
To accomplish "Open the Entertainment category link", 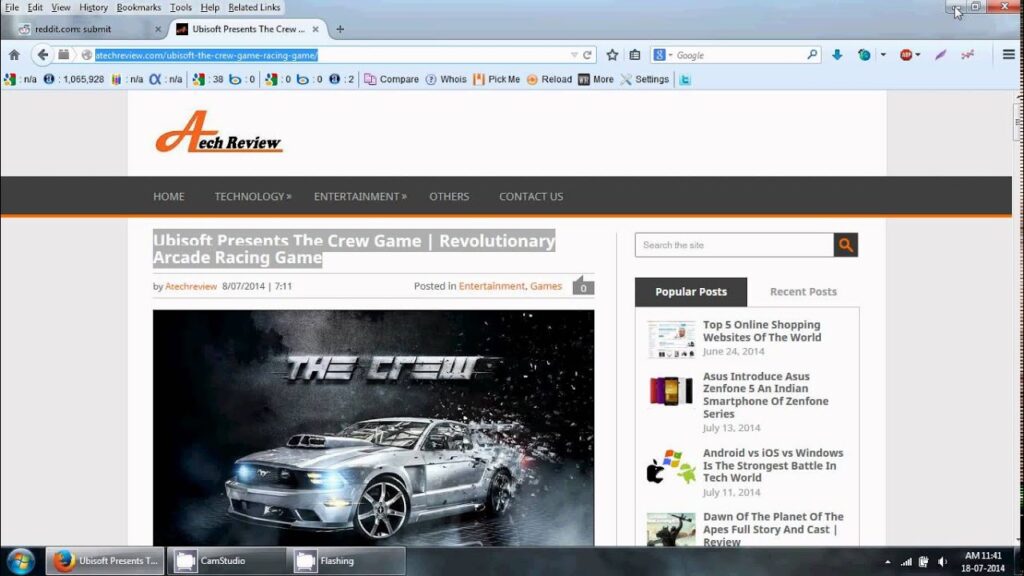I will pyautogui.click(x=491, y=286).
